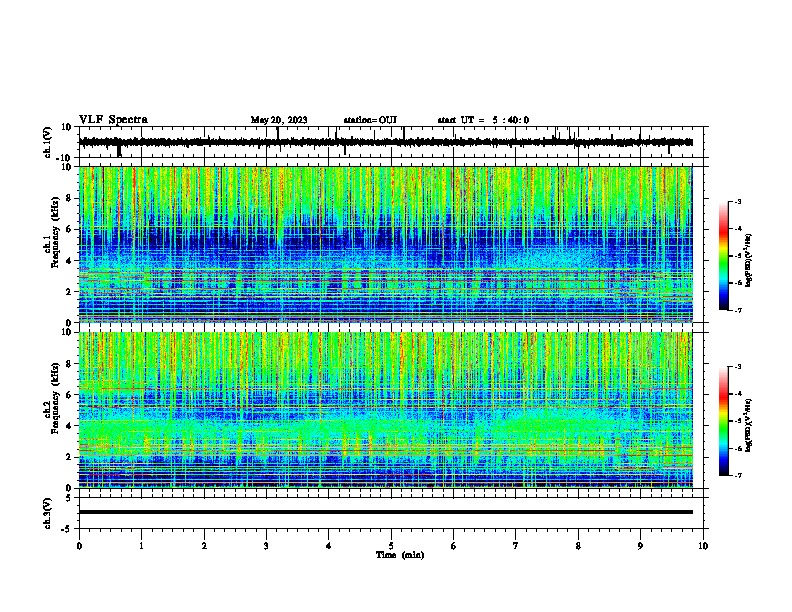This screenshot has width=792, height=612.
Task: Click the "9" tick on the time axis
Action: click(x=640, y=546)
